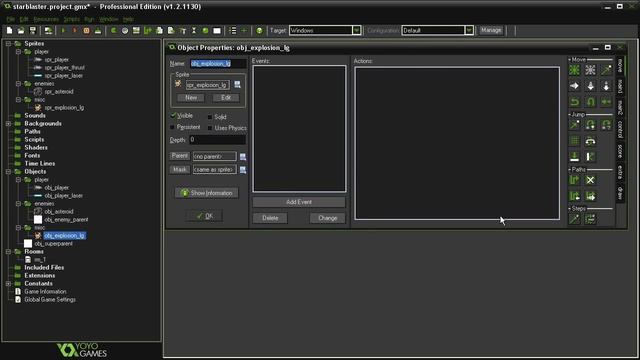
Task: Add the Wrap Screen action
Action: (590, 141)
